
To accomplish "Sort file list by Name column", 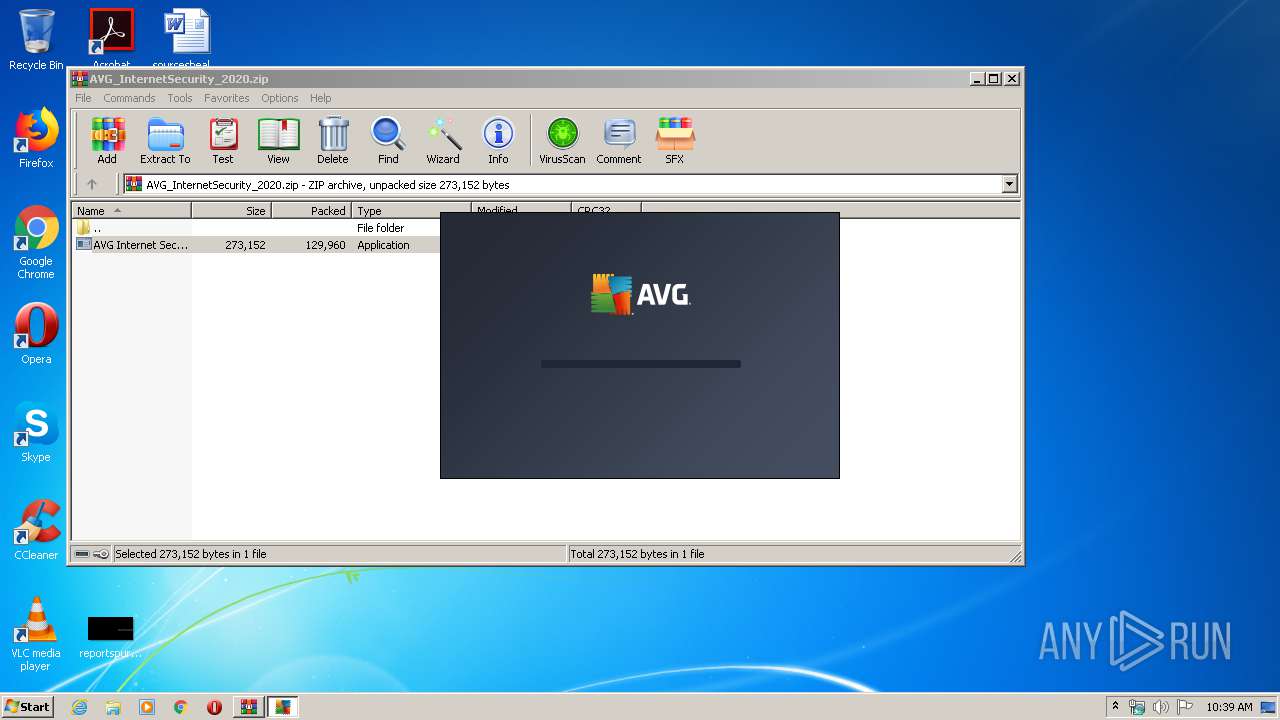I will [132, 211].
